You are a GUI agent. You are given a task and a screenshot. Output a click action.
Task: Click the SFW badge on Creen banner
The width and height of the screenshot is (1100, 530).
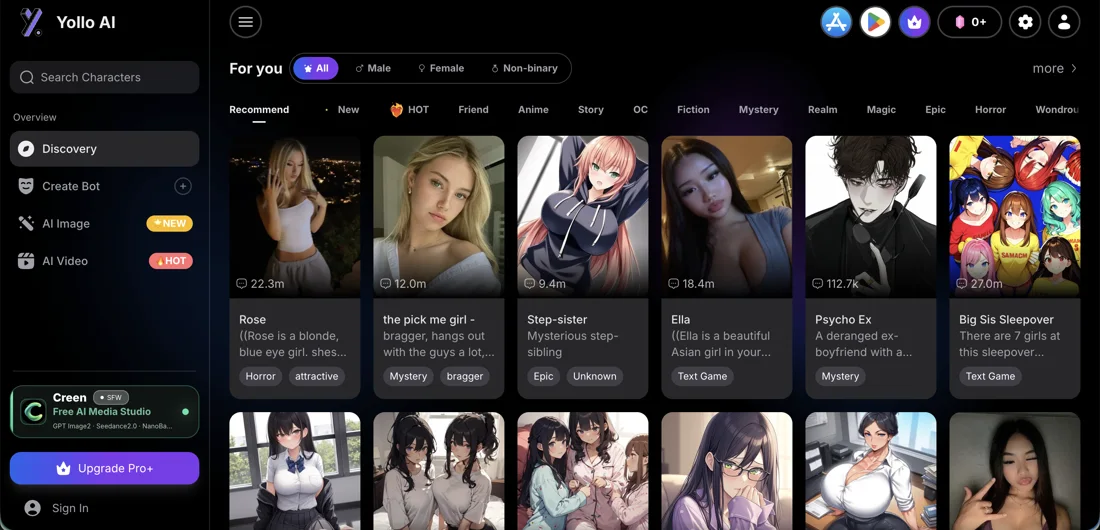tap(111, 397)
